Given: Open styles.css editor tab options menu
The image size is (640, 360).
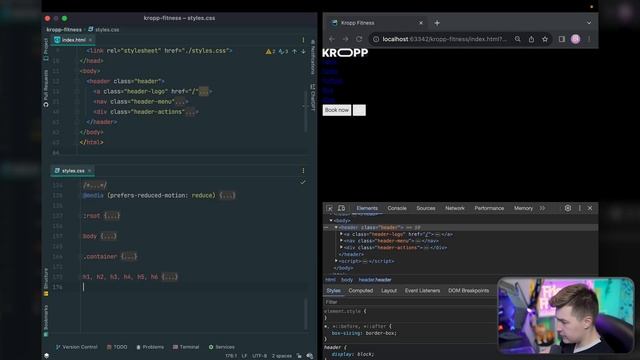Looking at the screenshot, I should pos(303,171).
